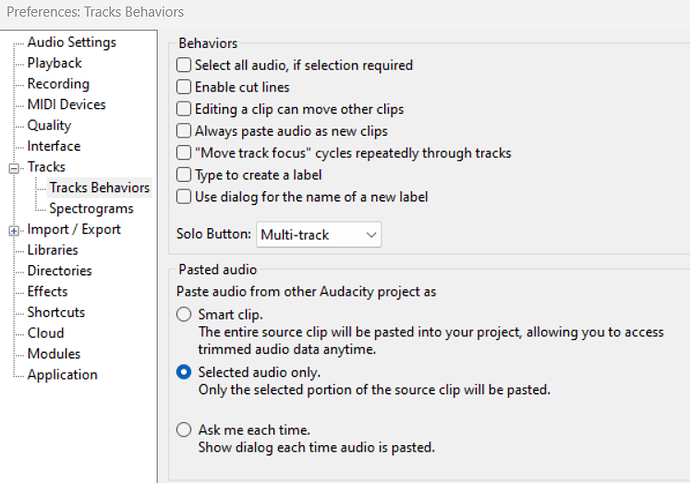Select MIDI Devices in the tree
690x483 pixels.
point(66,104)
